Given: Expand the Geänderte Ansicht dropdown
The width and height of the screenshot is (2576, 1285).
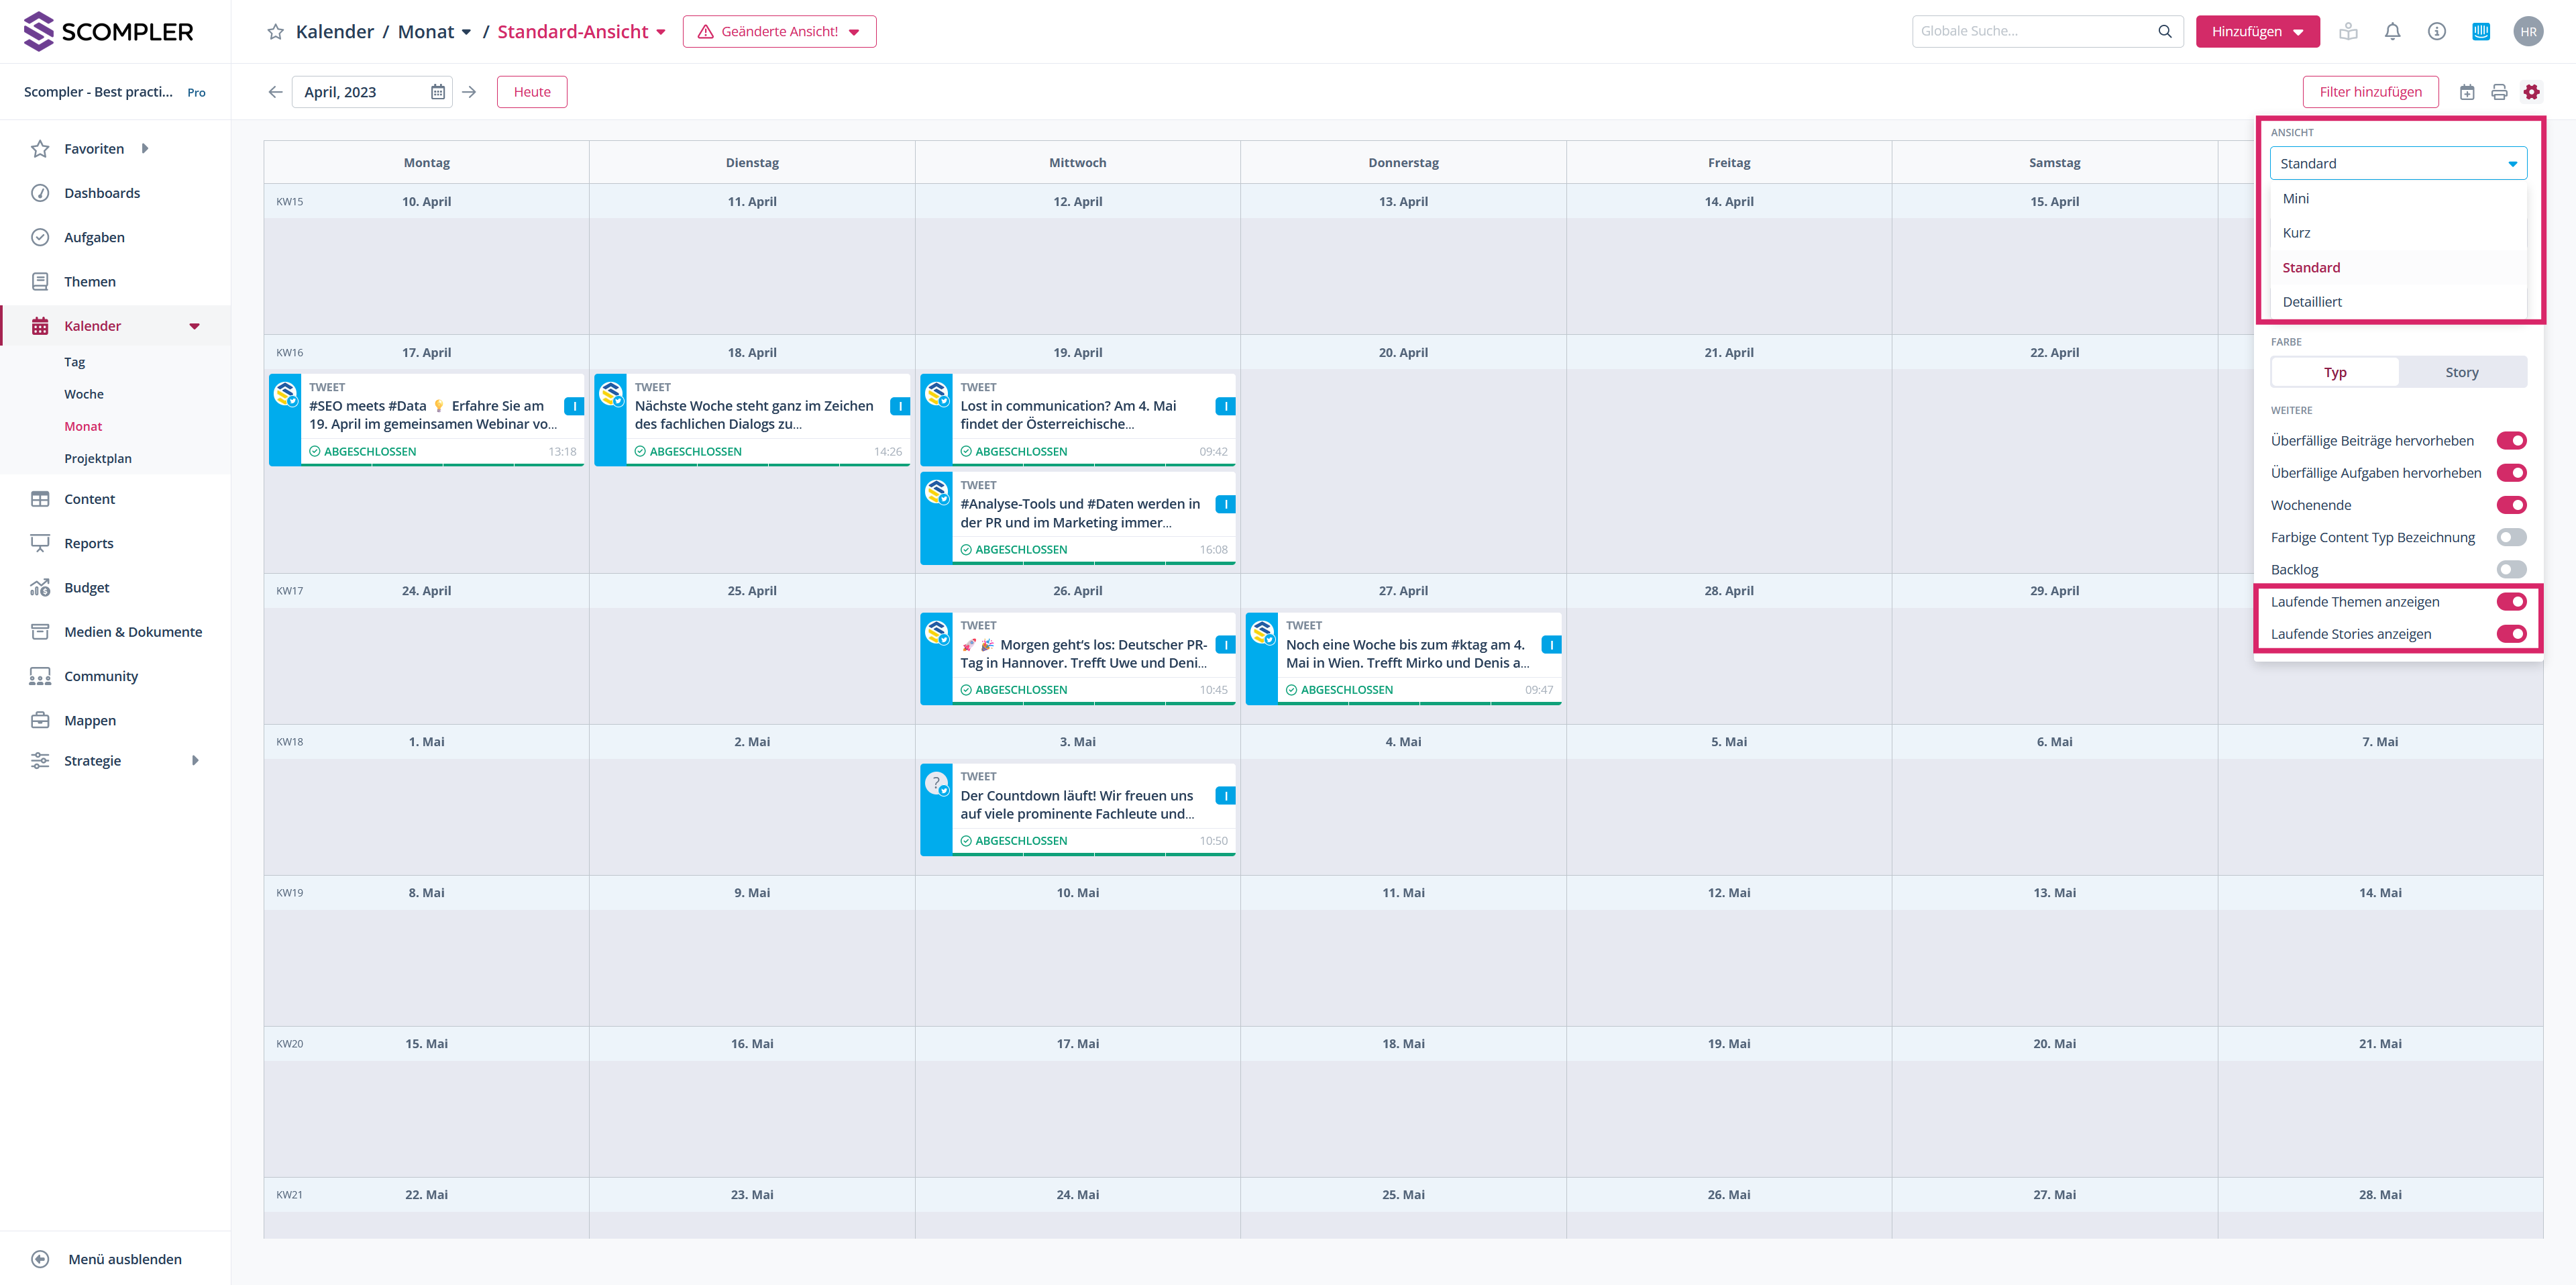Looking at the screenshot, I should click(779, 32).
